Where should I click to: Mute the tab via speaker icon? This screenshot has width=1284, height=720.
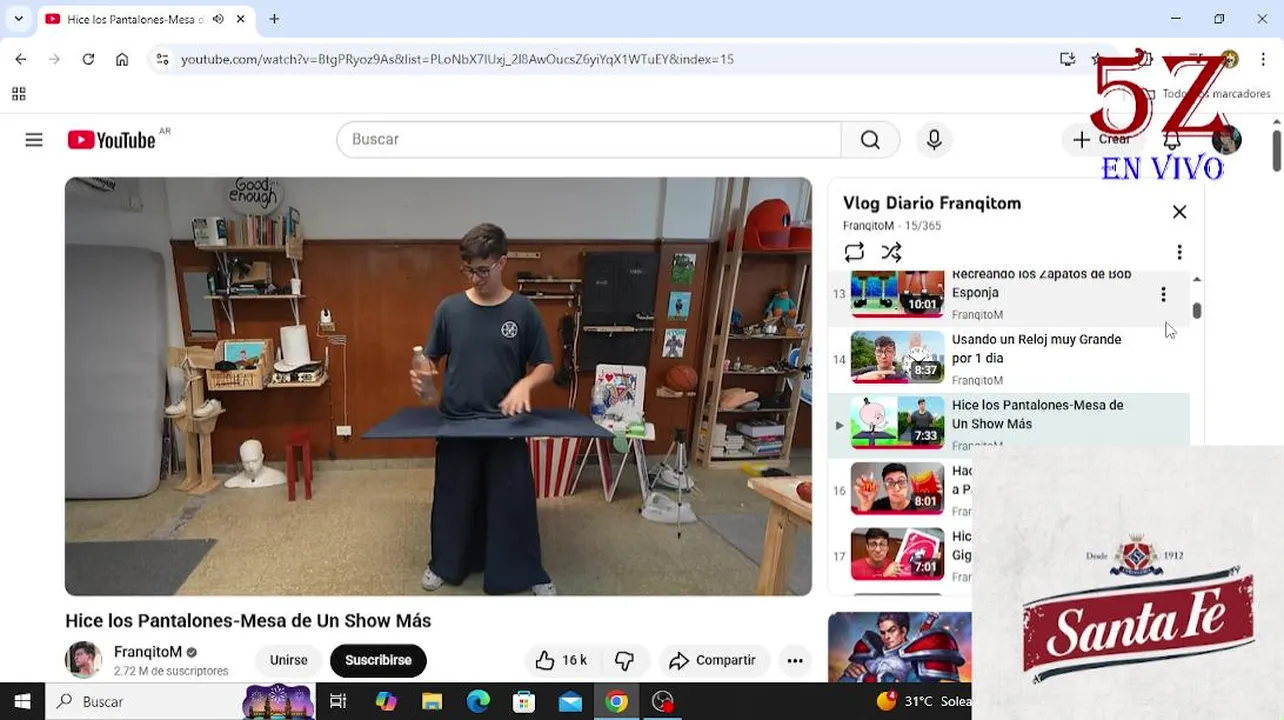coord(218,19)
